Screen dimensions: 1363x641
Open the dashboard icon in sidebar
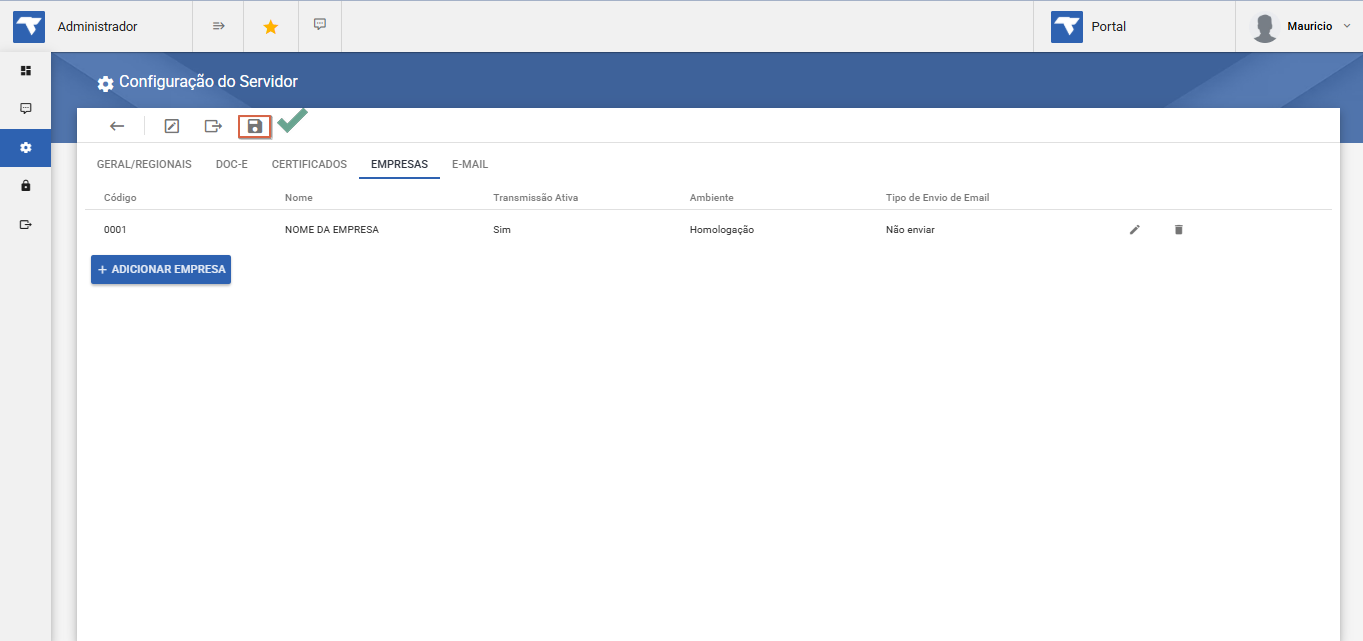coord(26,71)
